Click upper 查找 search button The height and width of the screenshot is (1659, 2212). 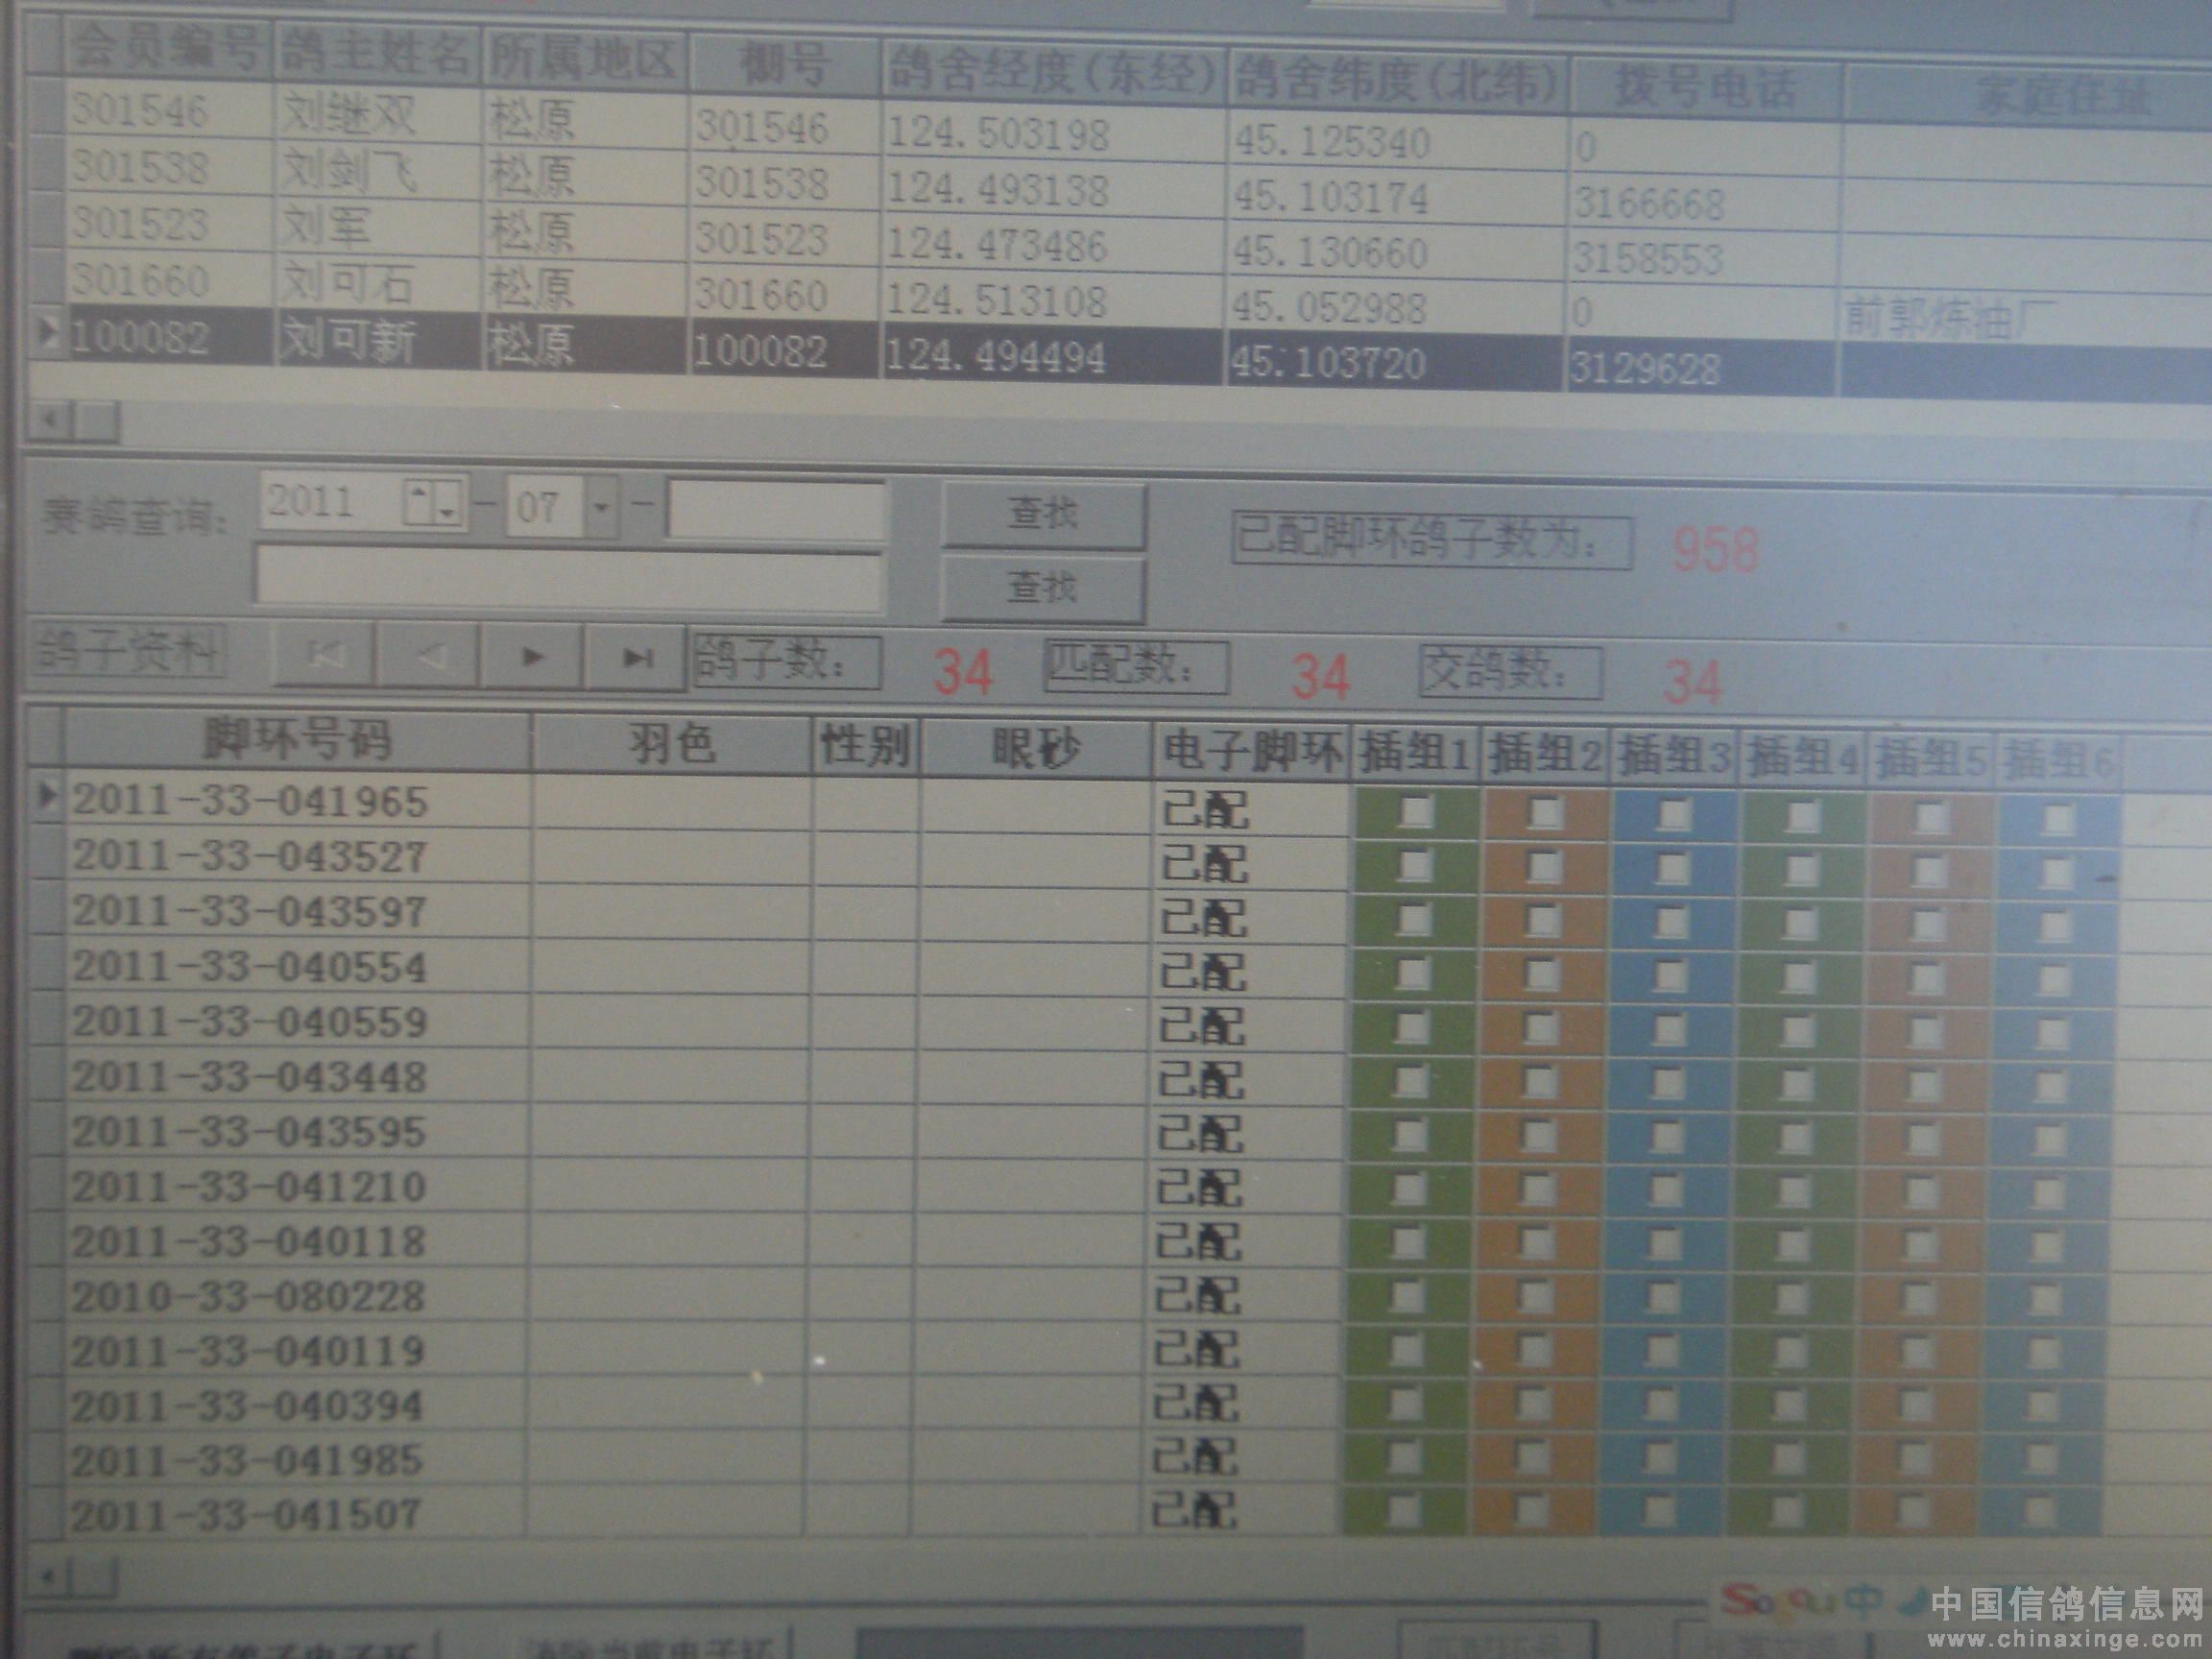pyautogui.click(x=1043, y=514)
